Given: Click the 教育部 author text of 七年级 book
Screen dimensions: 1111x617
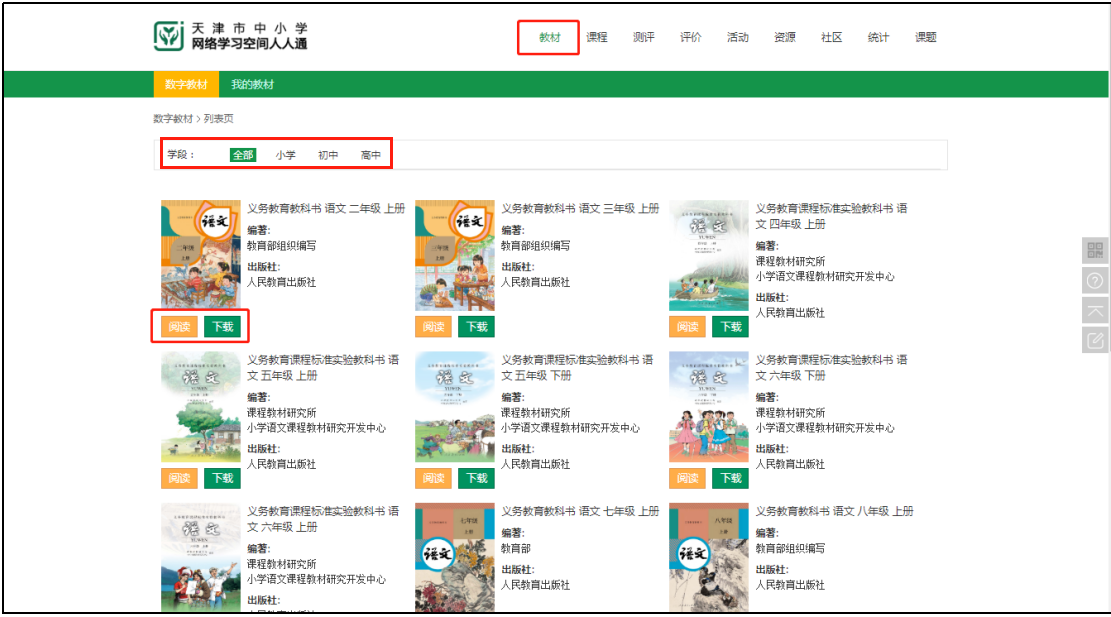Looking at the screenshot, I should click(x=516, y=548).
